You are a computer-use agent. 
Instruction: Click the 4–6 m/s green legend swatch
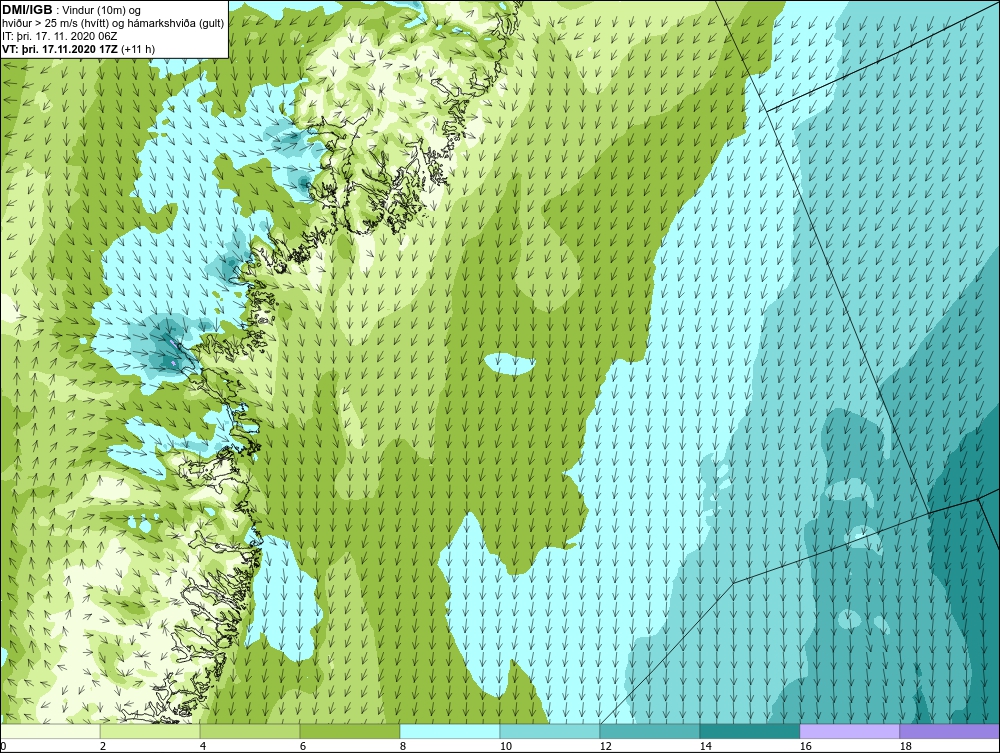point(250,731)
